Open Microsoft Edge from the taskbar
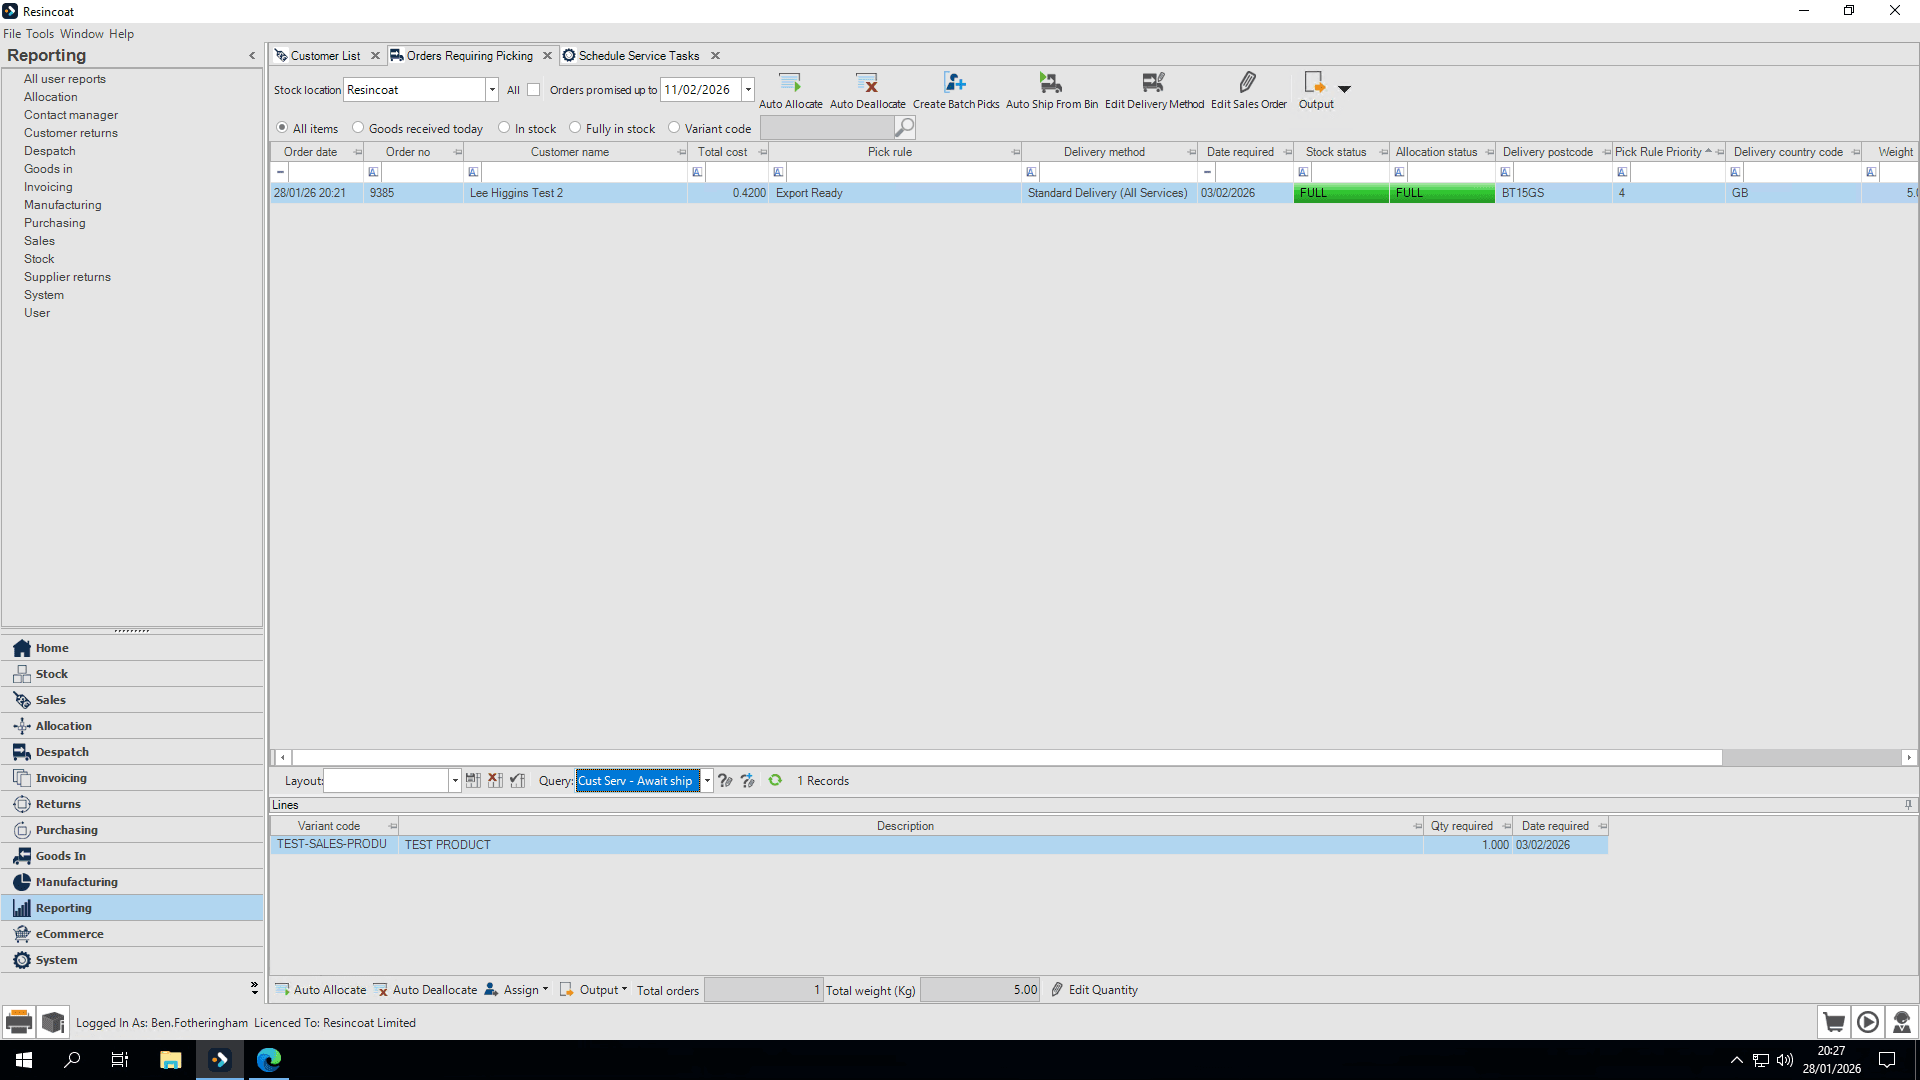This screenshot has height=1080, width=1920. click(269, 1060)
